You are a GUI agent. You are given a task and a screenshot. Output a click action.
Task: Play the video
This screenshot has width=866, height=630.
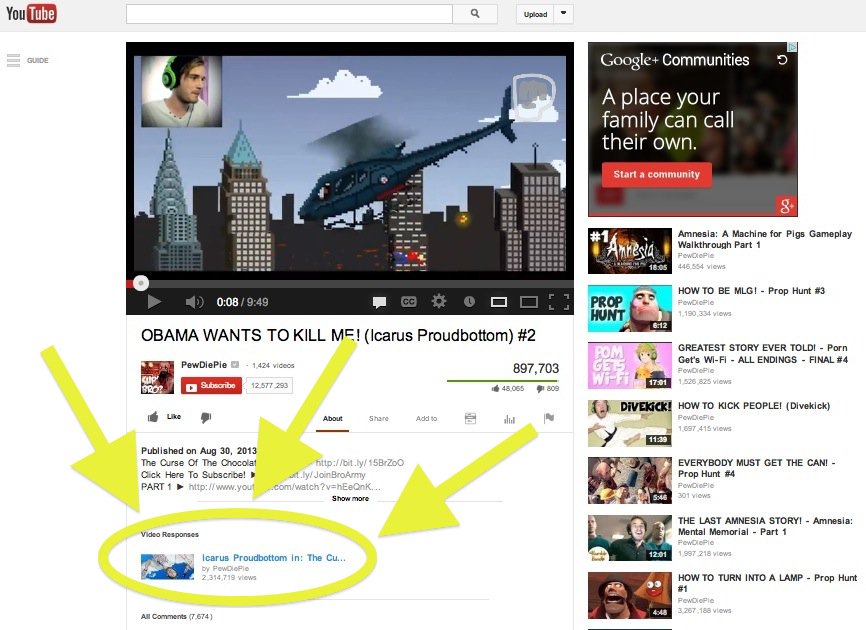click(154, 302)
